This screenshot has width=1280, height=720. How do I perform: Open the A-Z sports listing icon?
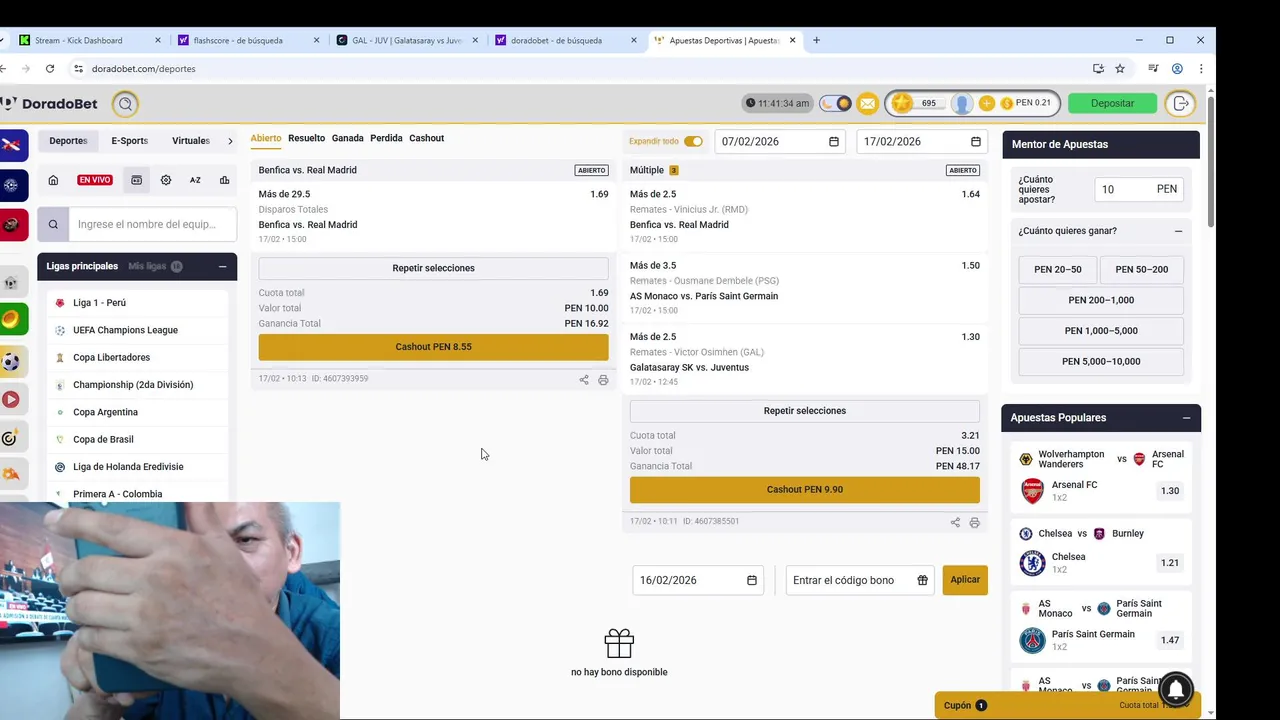pyautogui.click(x=195, y=180)
